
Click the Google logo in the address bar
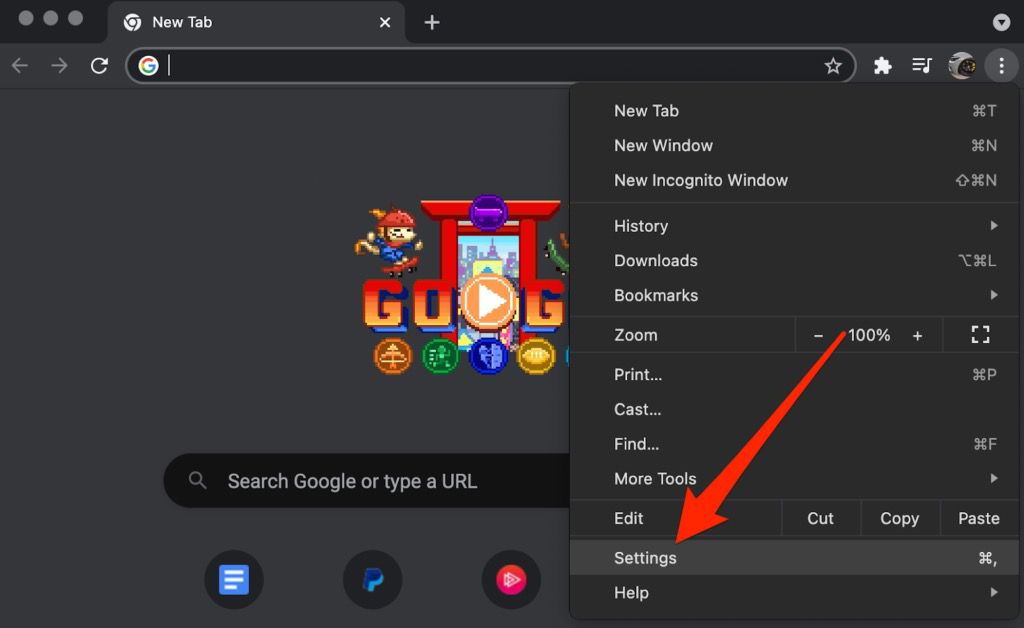point(148,65)
